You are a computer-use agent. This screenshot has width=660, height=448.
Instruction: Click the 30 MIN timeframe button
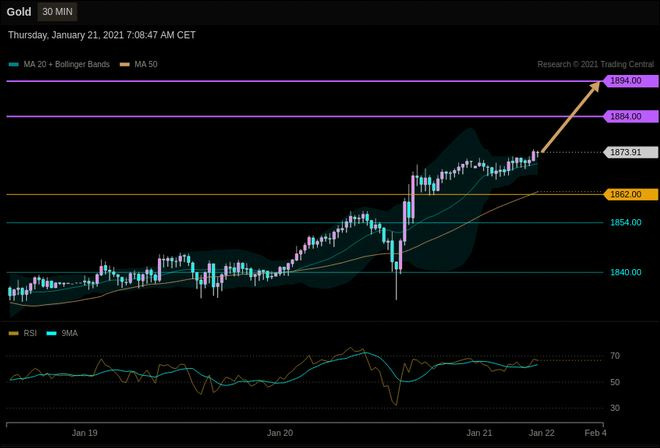57,12
